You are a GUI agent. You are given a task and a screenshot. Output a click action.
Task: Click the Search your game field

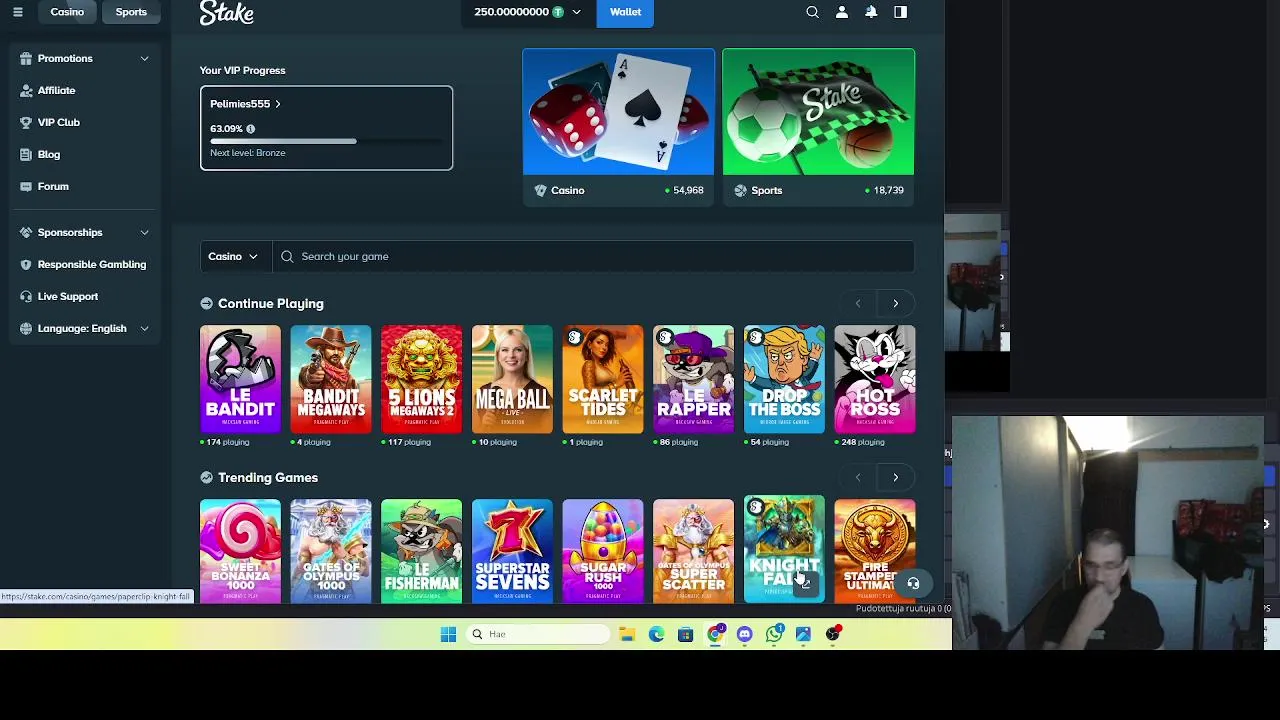[593, 256]
